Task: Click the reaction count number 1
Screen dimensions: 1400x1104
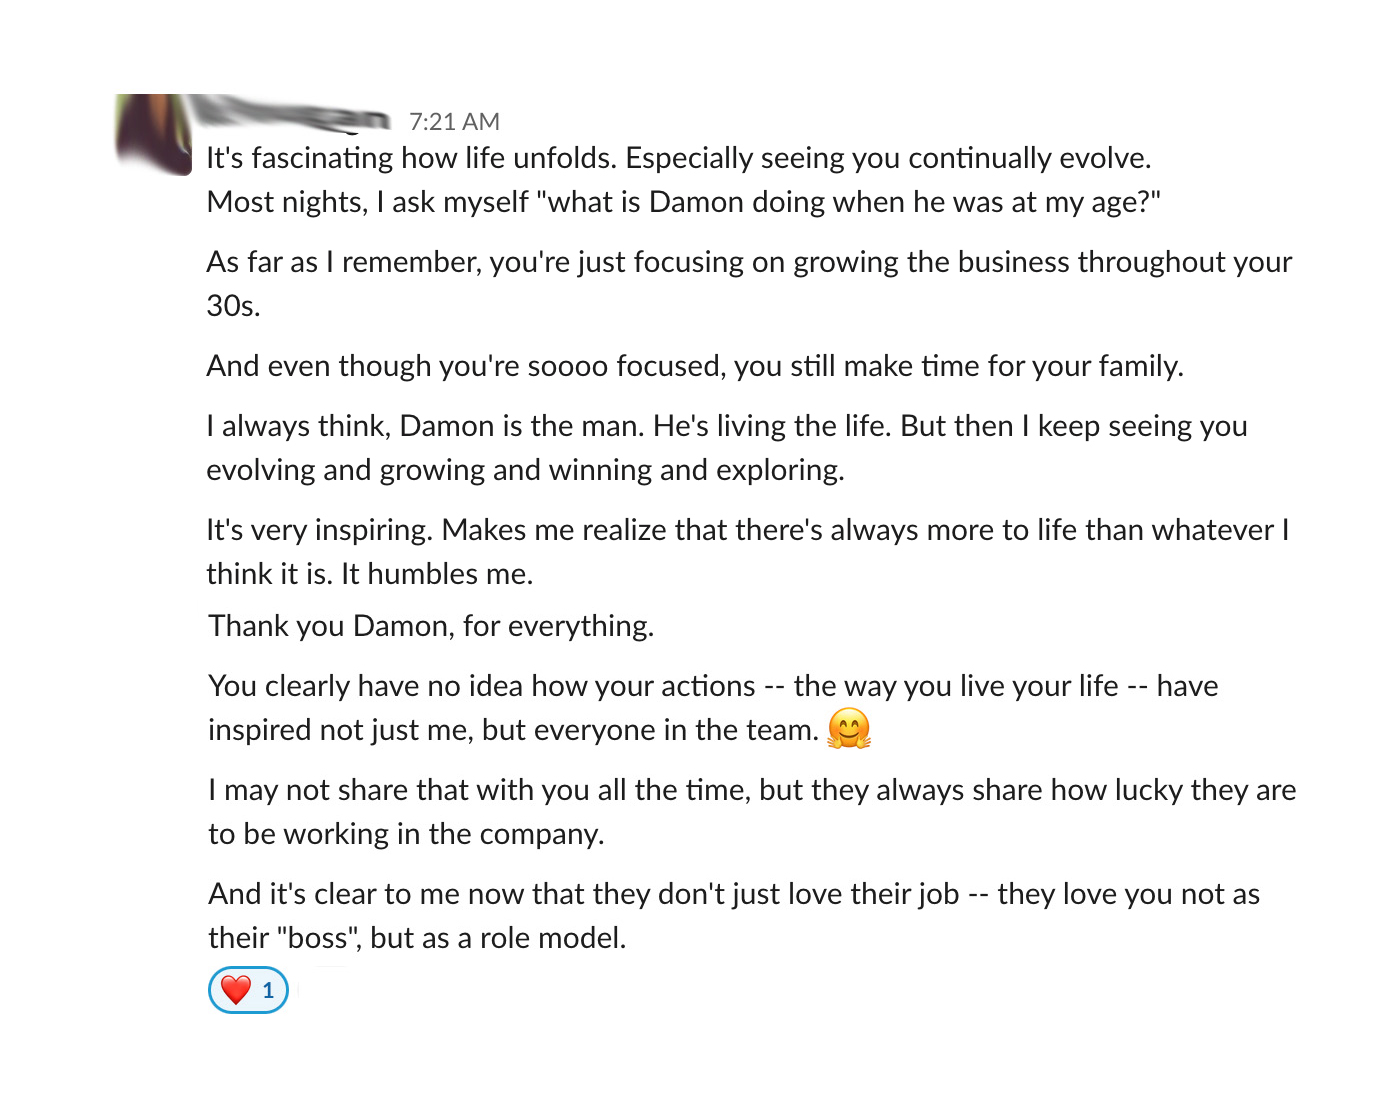Action: point(268,990)
